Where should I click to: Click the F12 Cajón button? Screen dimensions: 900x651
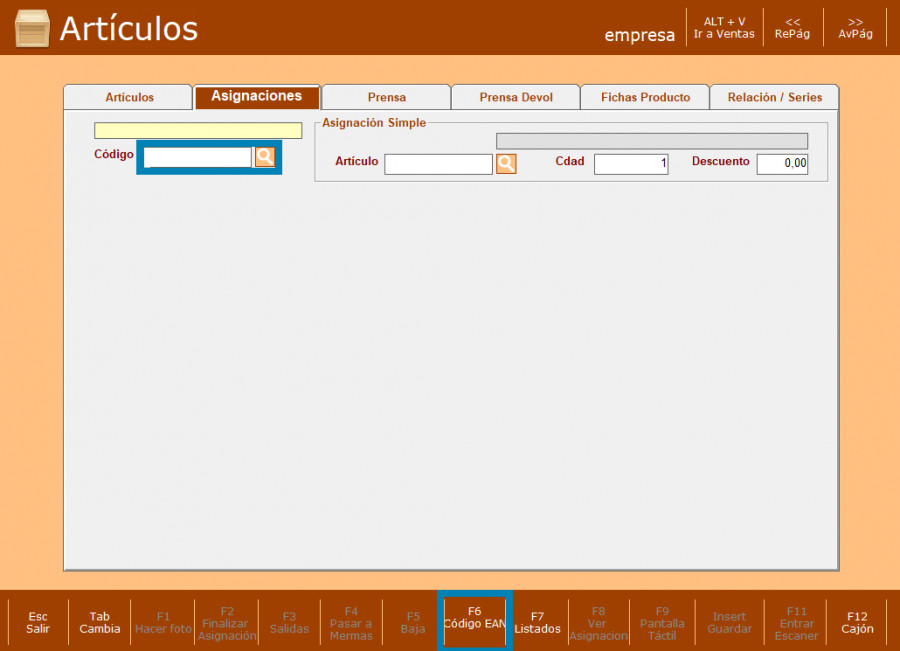point(857,622)
